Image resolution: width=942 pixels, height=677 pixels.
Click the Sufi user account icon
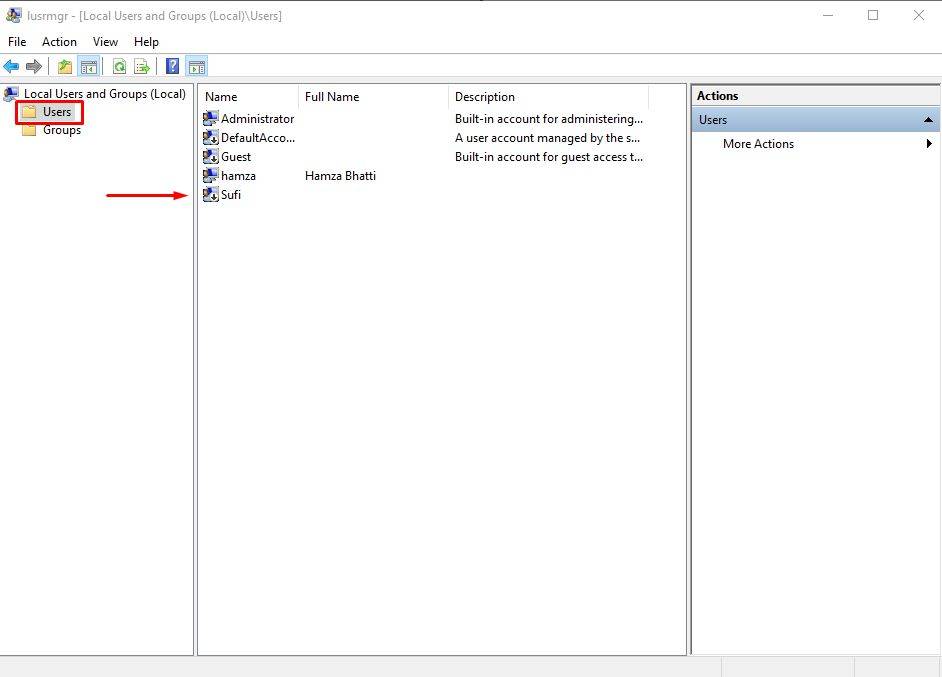[210, 195]
